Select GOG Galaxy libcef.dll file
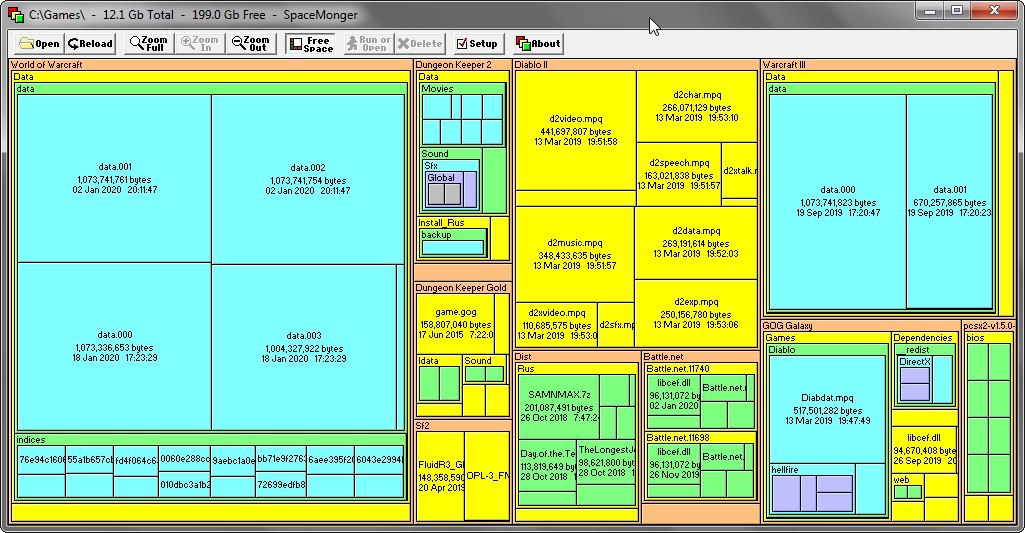 click(x=924, y=449)
